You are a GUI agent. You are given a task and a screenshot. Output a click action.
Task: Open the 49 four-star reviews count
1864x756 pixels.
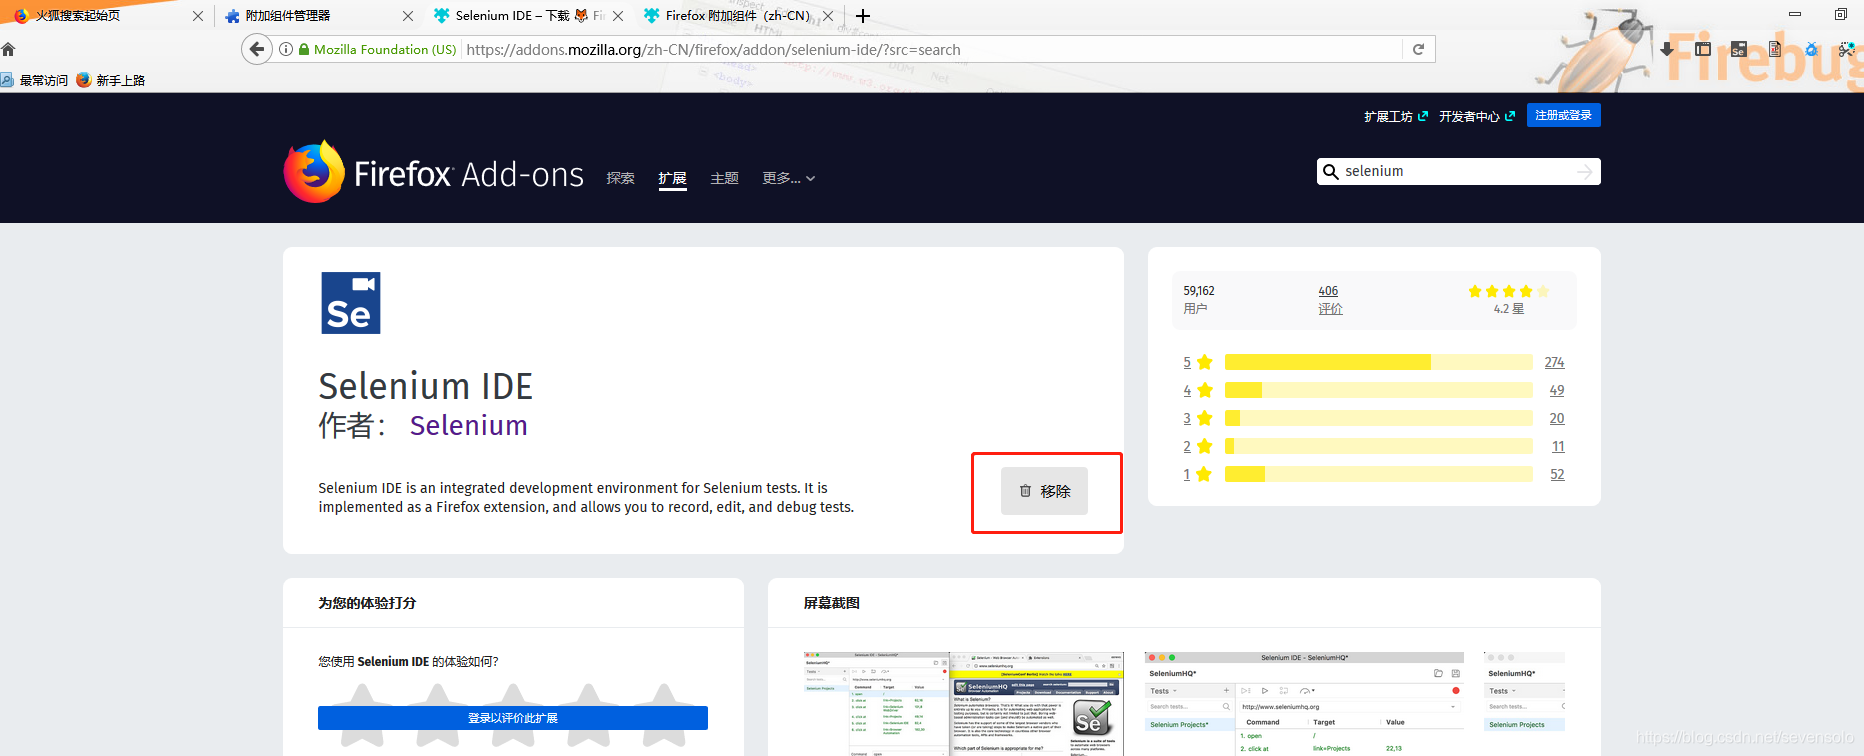click(x=1557, y=390)
